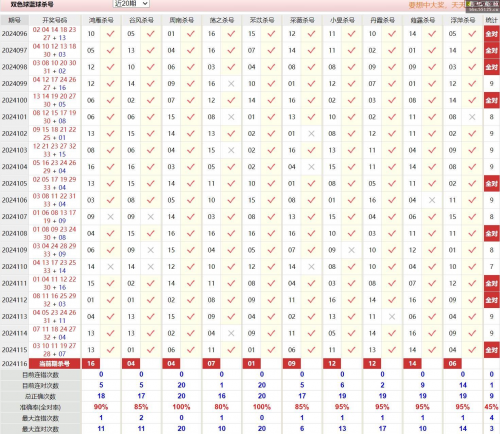Select upcoming period number 2024116
Screen dimensions: 500x434
click(14, 364)
